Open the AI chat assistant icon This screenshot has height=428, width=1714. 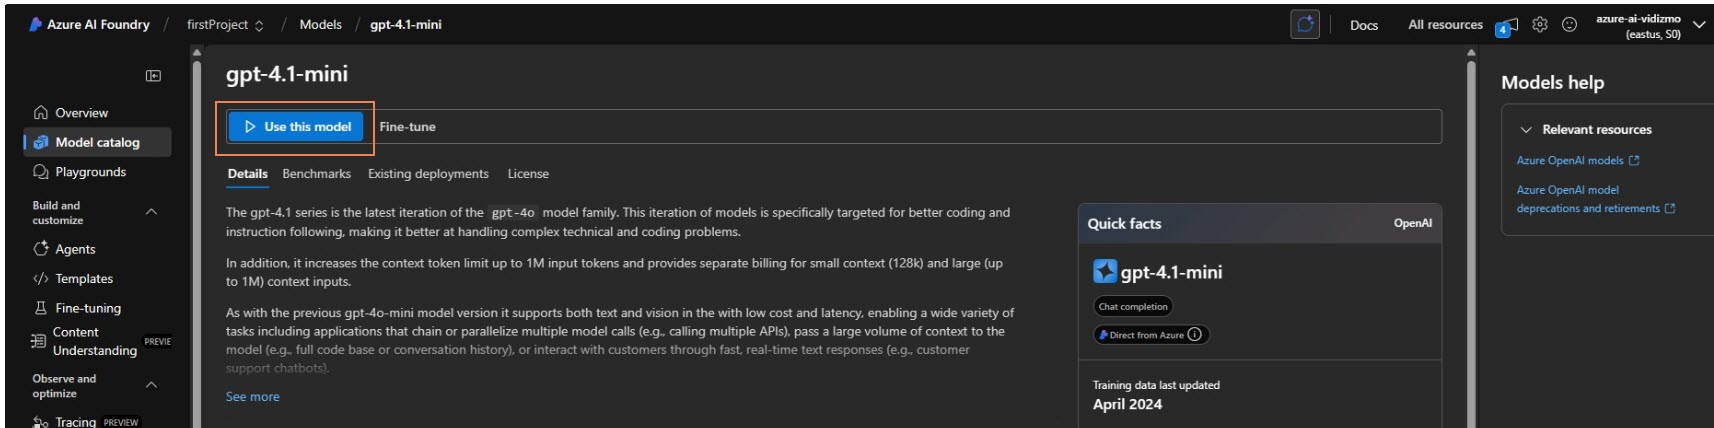click(1305, 25)
